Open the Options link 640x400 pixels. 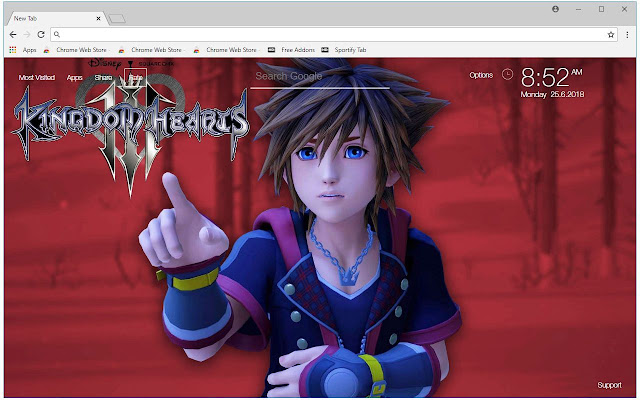pyautogui.click(x=481, y=75)
